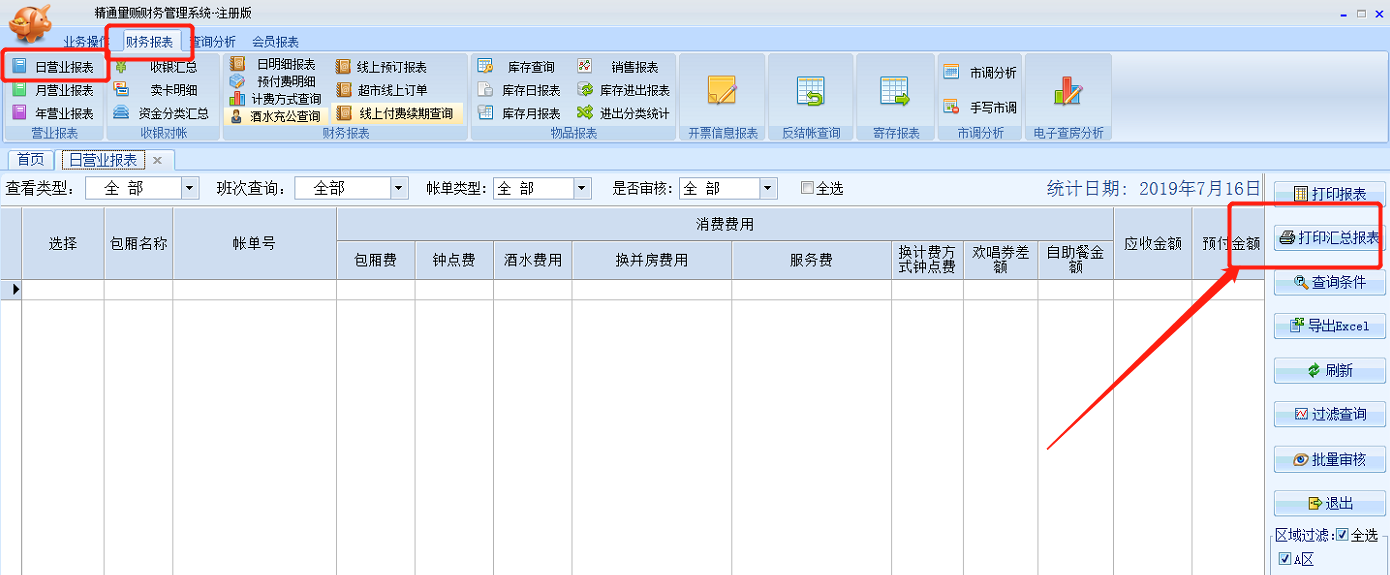The width and height of the screenshot is (1390, 575).
Task: Click the 查询条件 button
Action: click(x=1329, y=282)
